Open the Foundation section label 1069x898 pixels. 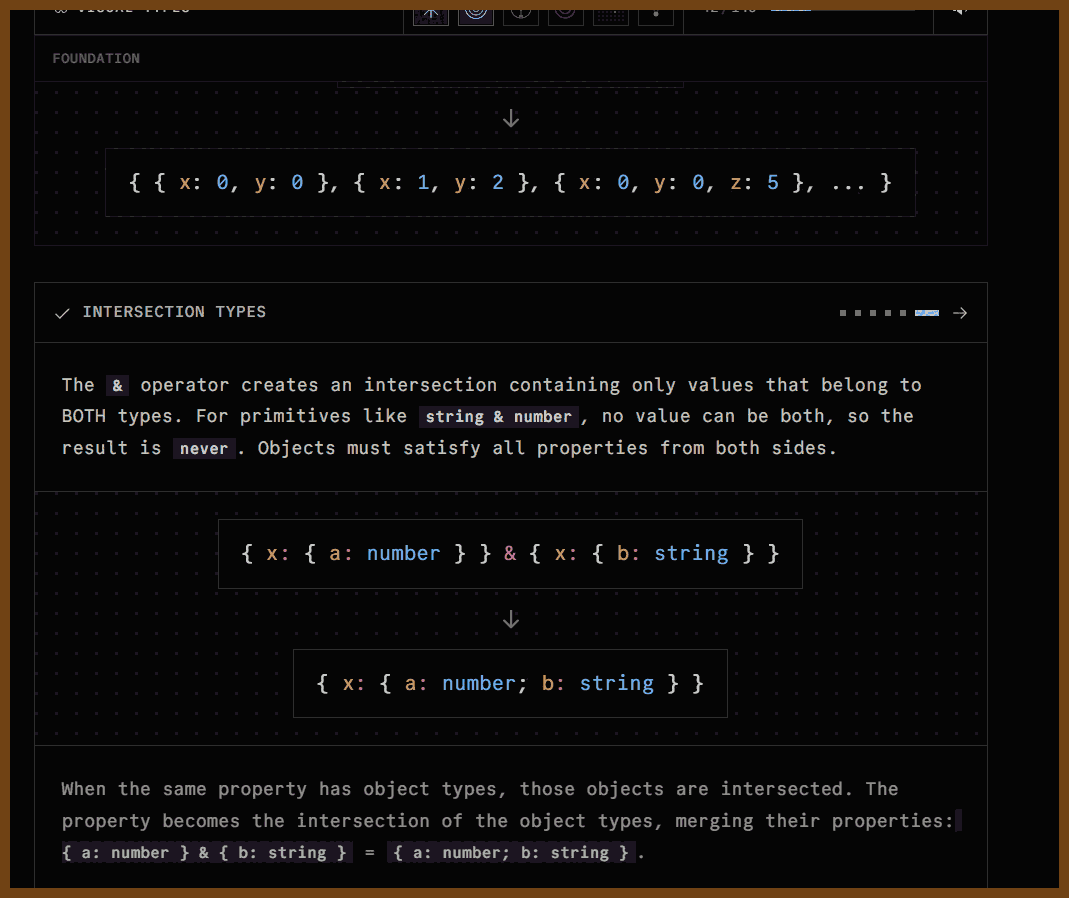coord(96,59)
